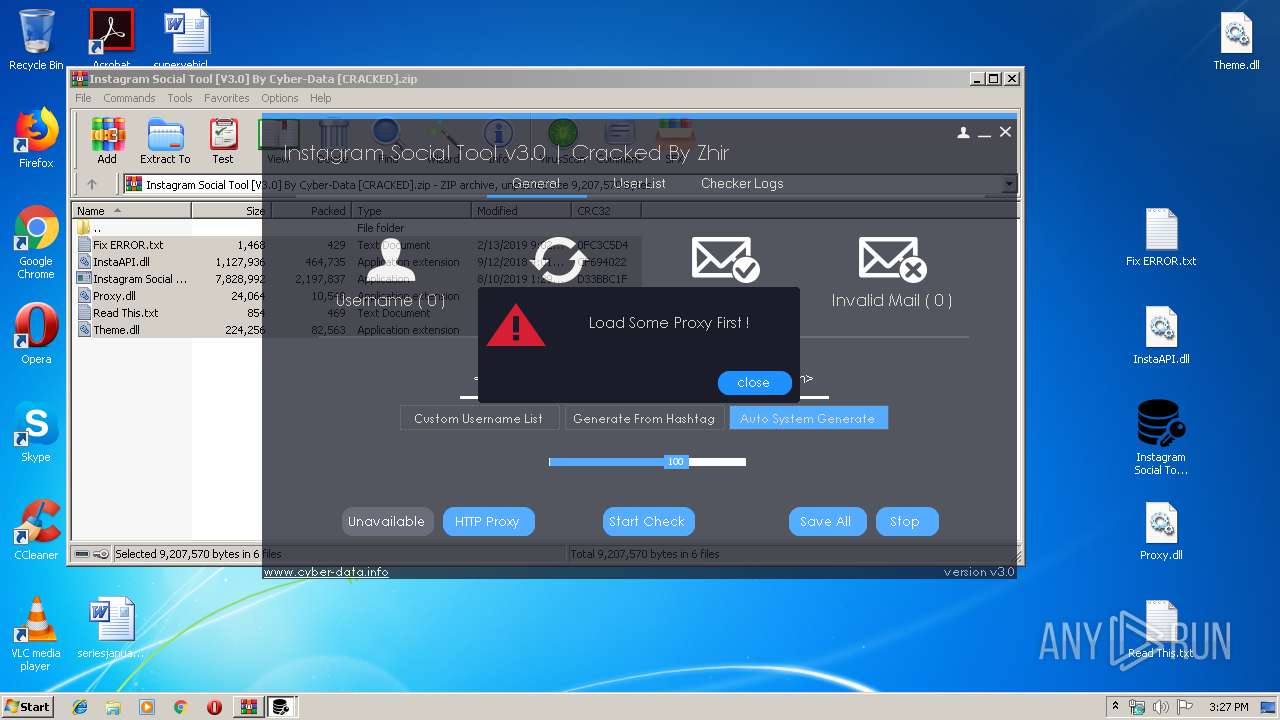Open WinRAR Favorites menu

tap(227, 98)
